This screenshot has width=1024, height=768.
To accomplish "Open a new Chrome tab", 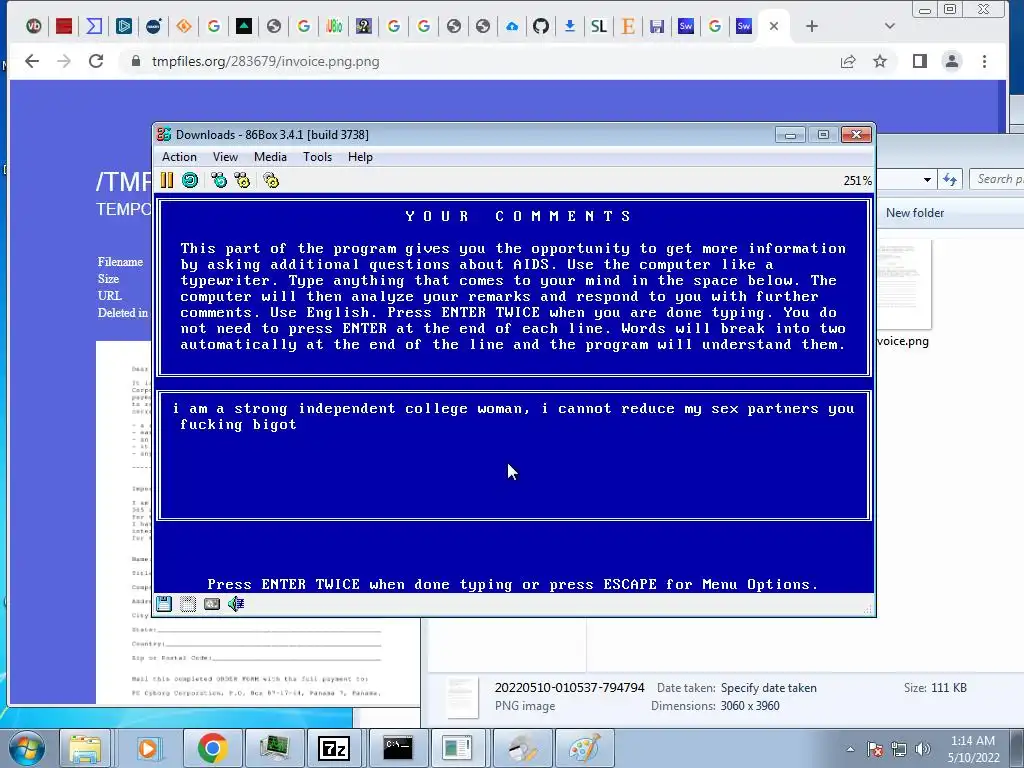I will pos(811,26).
